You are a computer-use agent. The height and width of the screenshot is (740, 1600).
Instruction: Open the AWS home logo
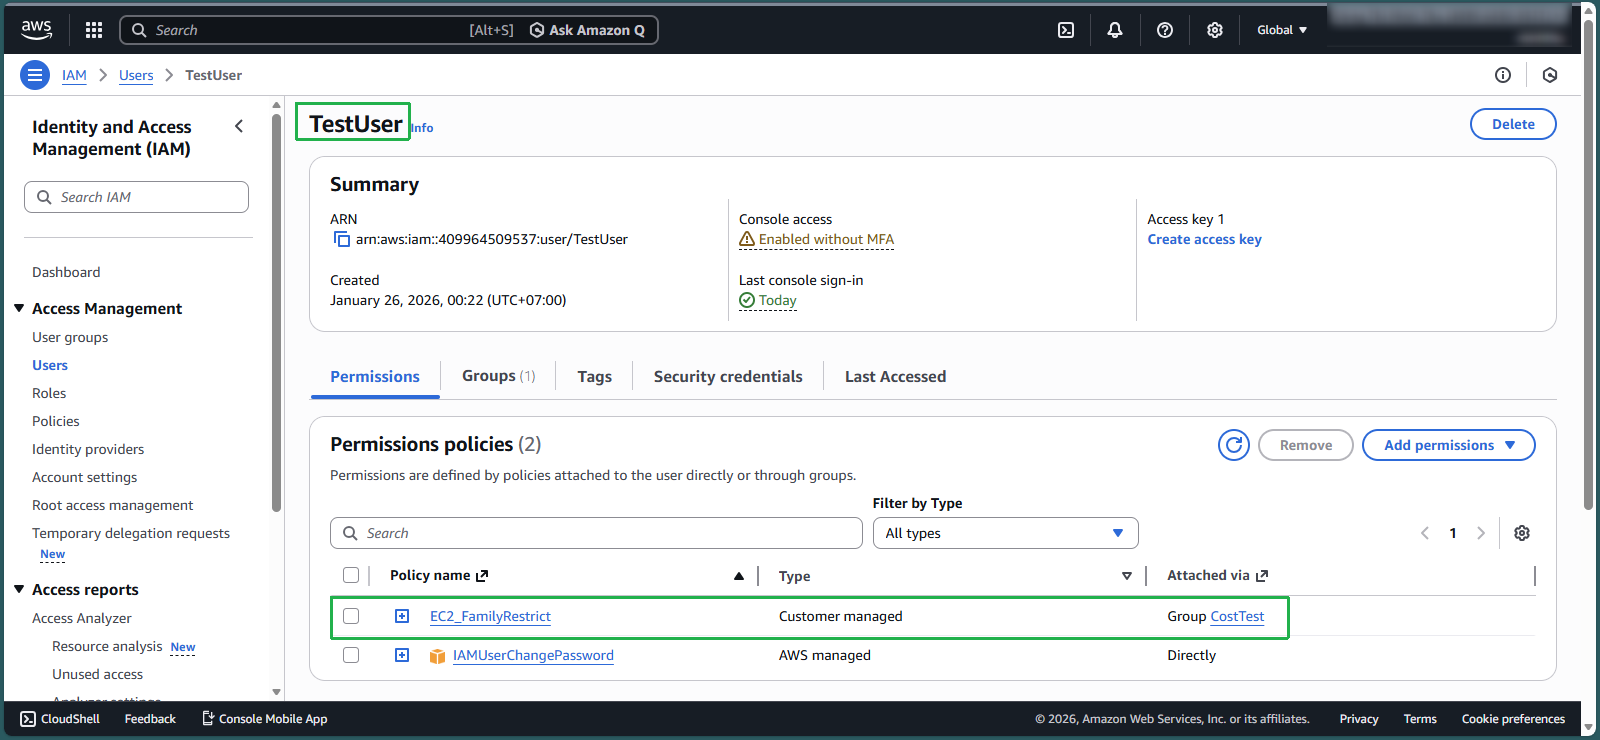(x=37, y=30)
